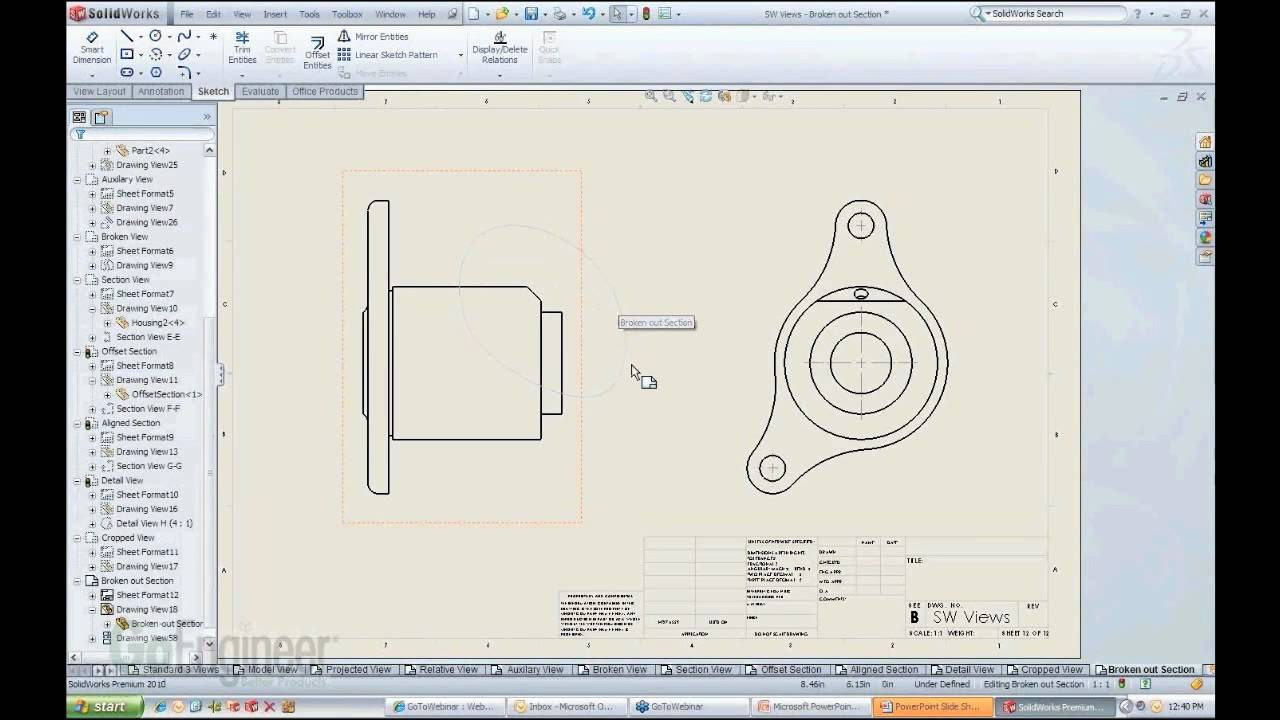
Task: Select the Slot sketch tool
Action: pyautogui.click(x=126, y=72)
